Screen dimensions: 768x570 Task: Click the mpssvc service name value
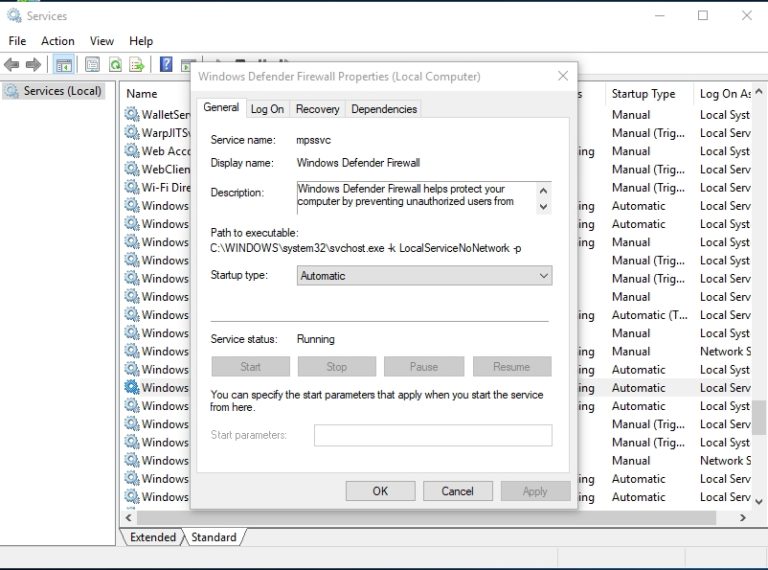click(x=313, y=140)
